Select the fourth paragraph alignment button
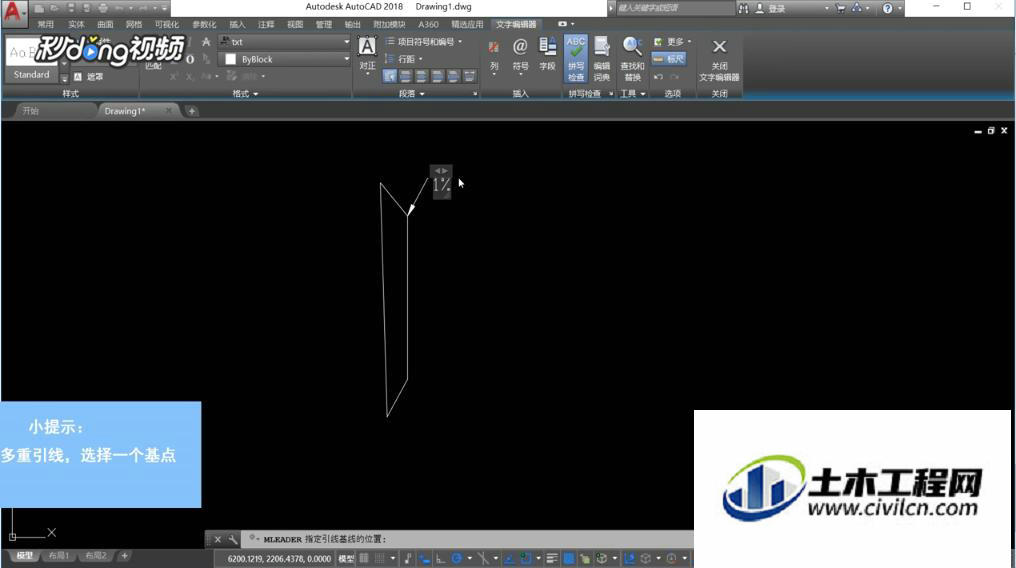The image size is (1016, 568). [x=437, y=76]
